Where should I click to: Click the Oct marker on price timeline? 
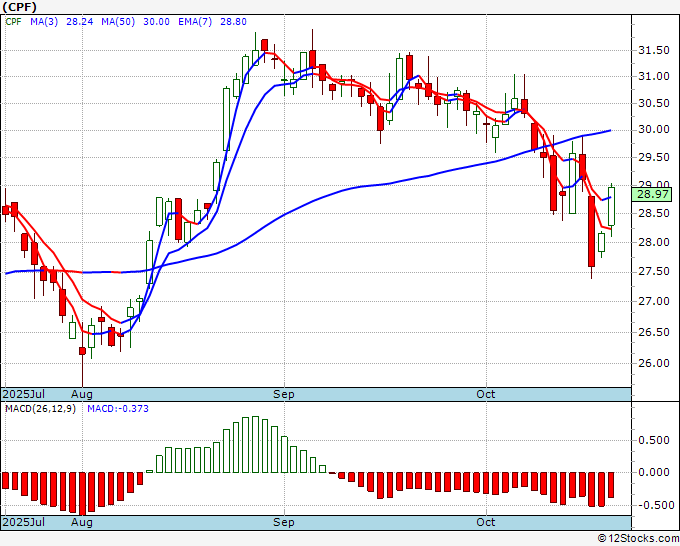tap(485, 394)
